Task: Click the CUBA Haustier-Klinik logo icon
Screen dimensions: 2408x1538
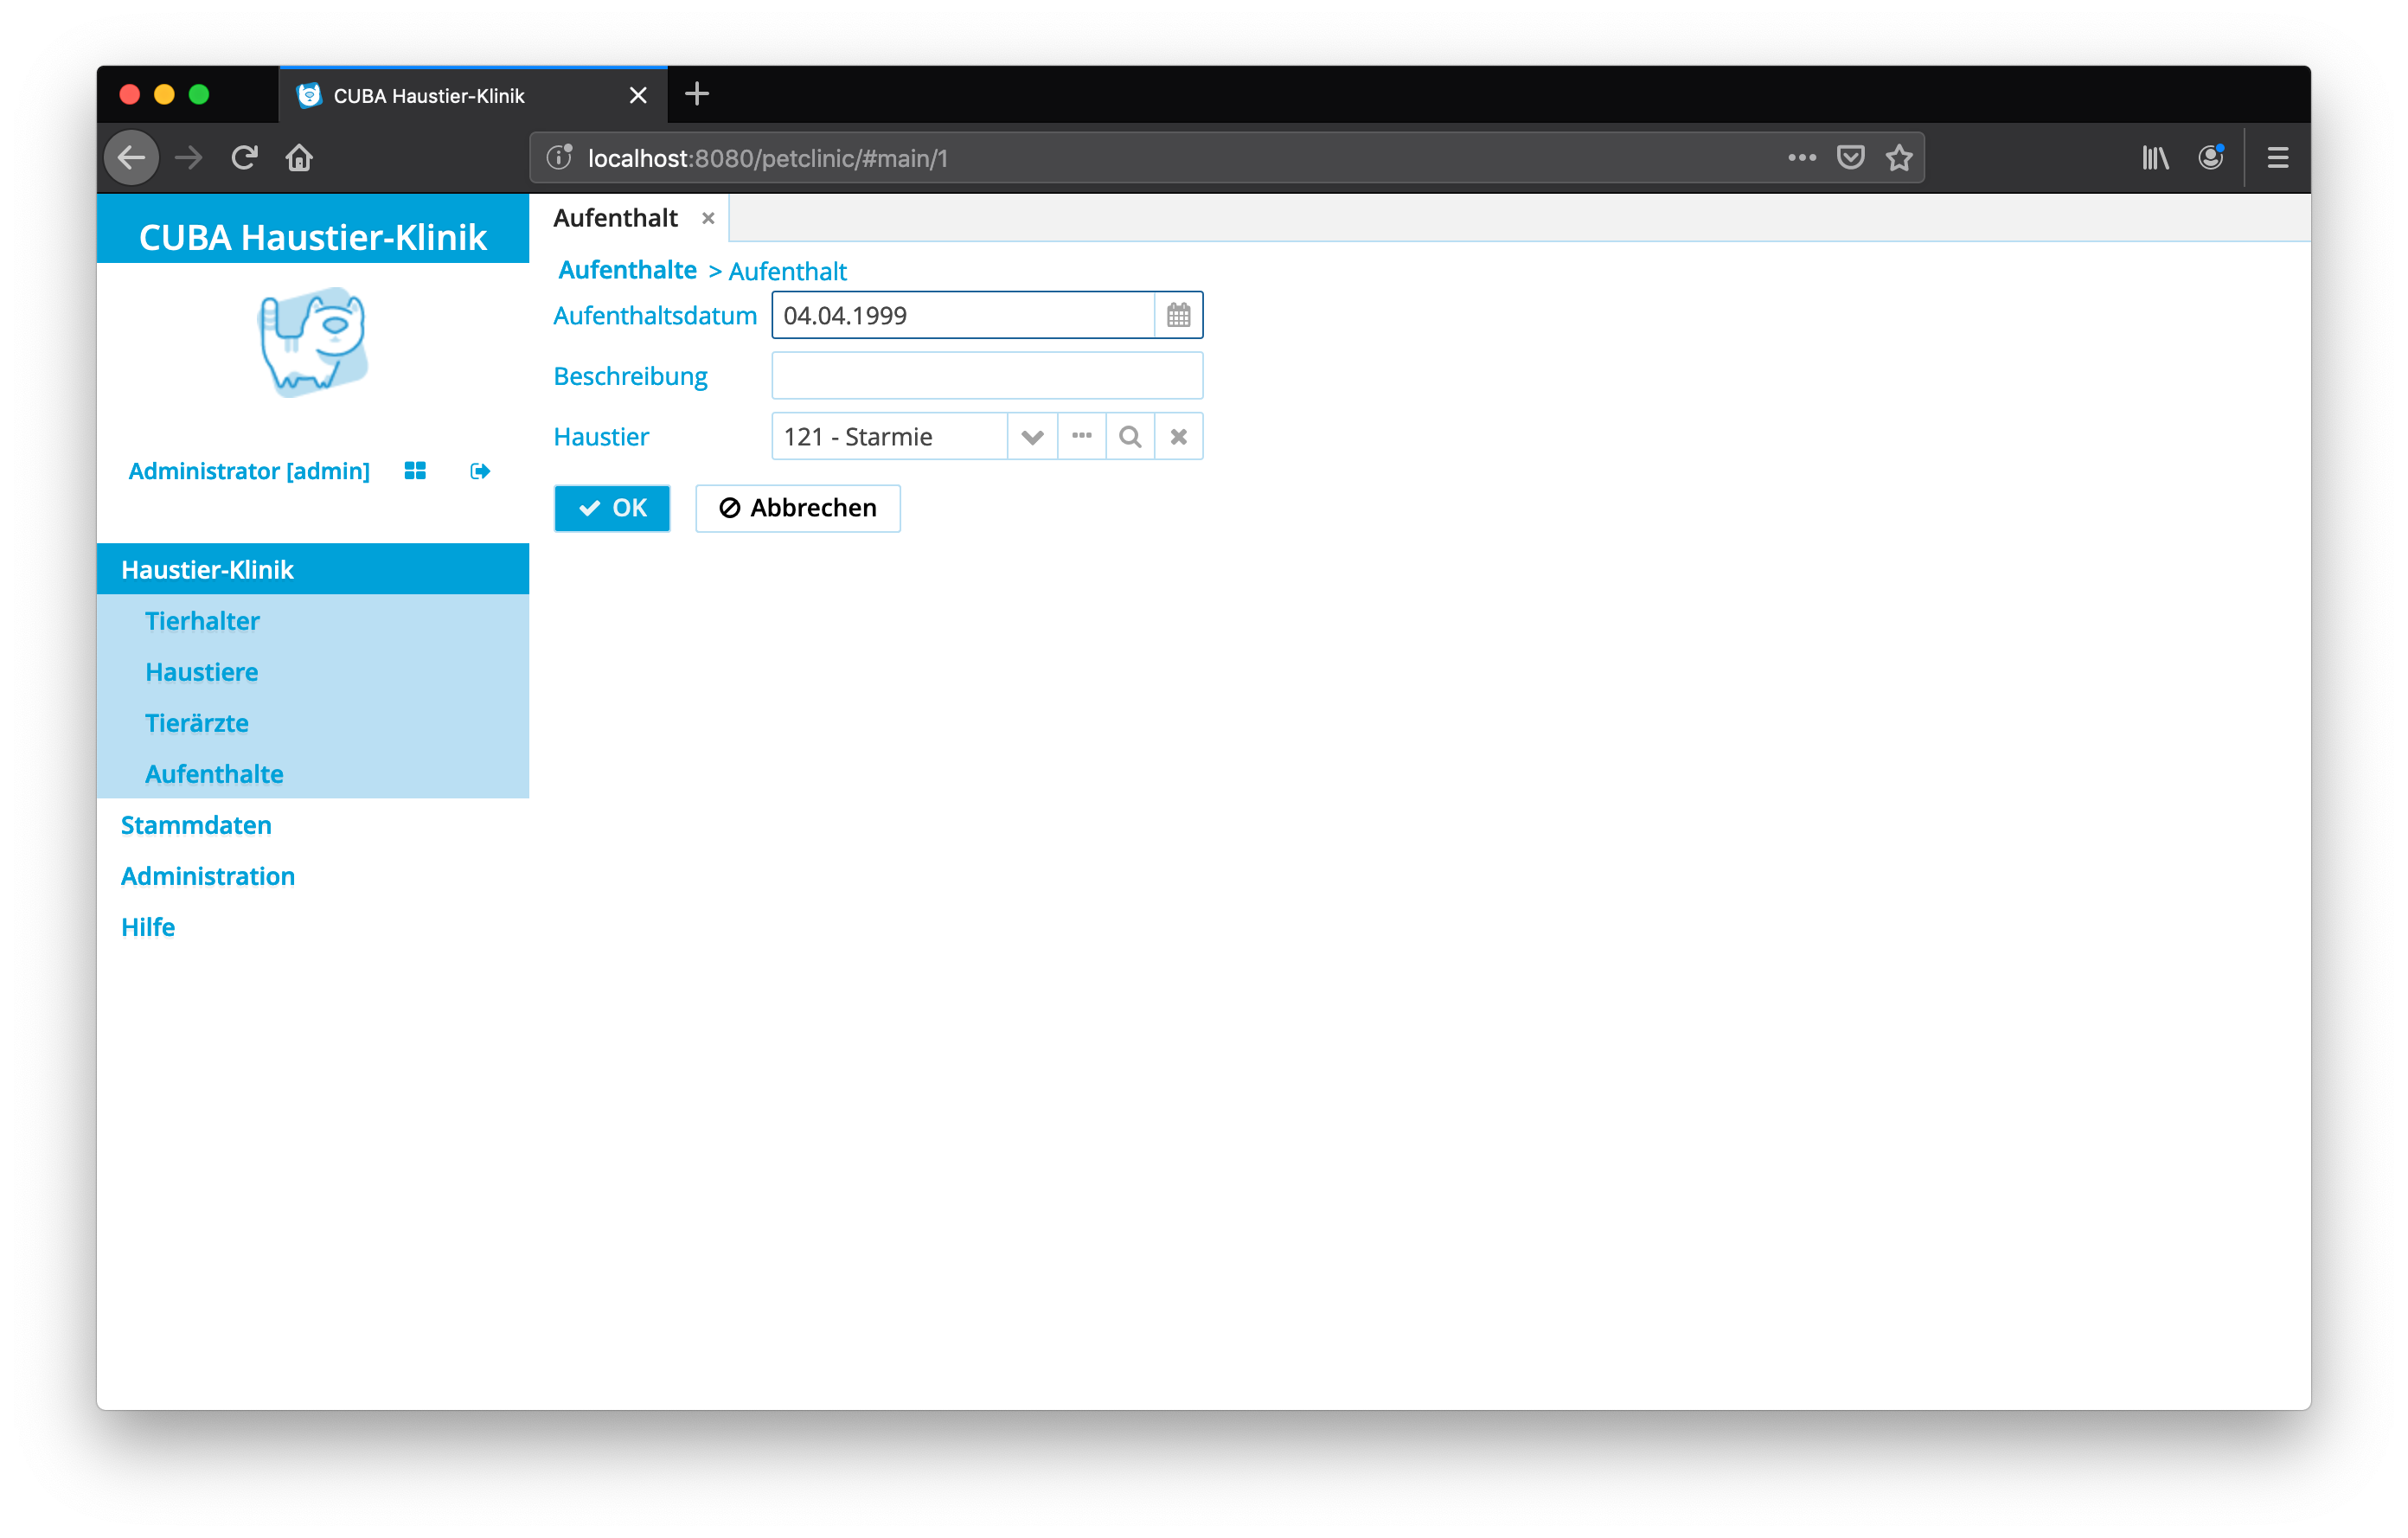Action: point(314,346)
